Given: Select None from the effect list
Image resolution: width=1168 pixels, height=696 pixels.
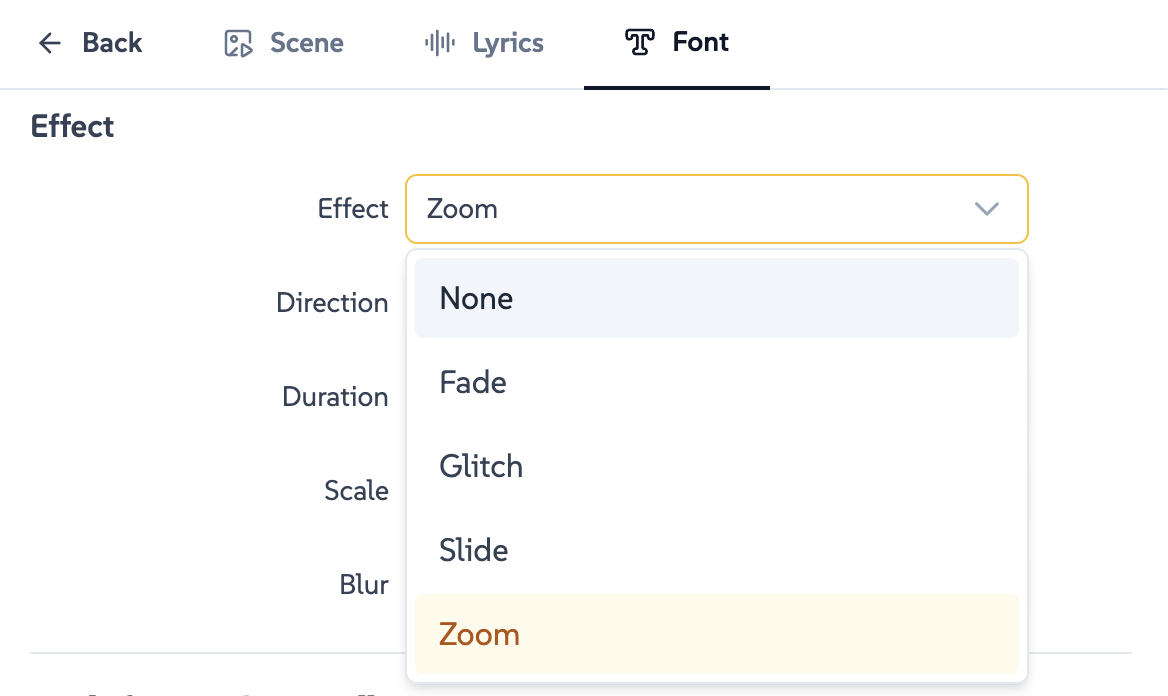Looking at the screenshot, I should 716,298.
